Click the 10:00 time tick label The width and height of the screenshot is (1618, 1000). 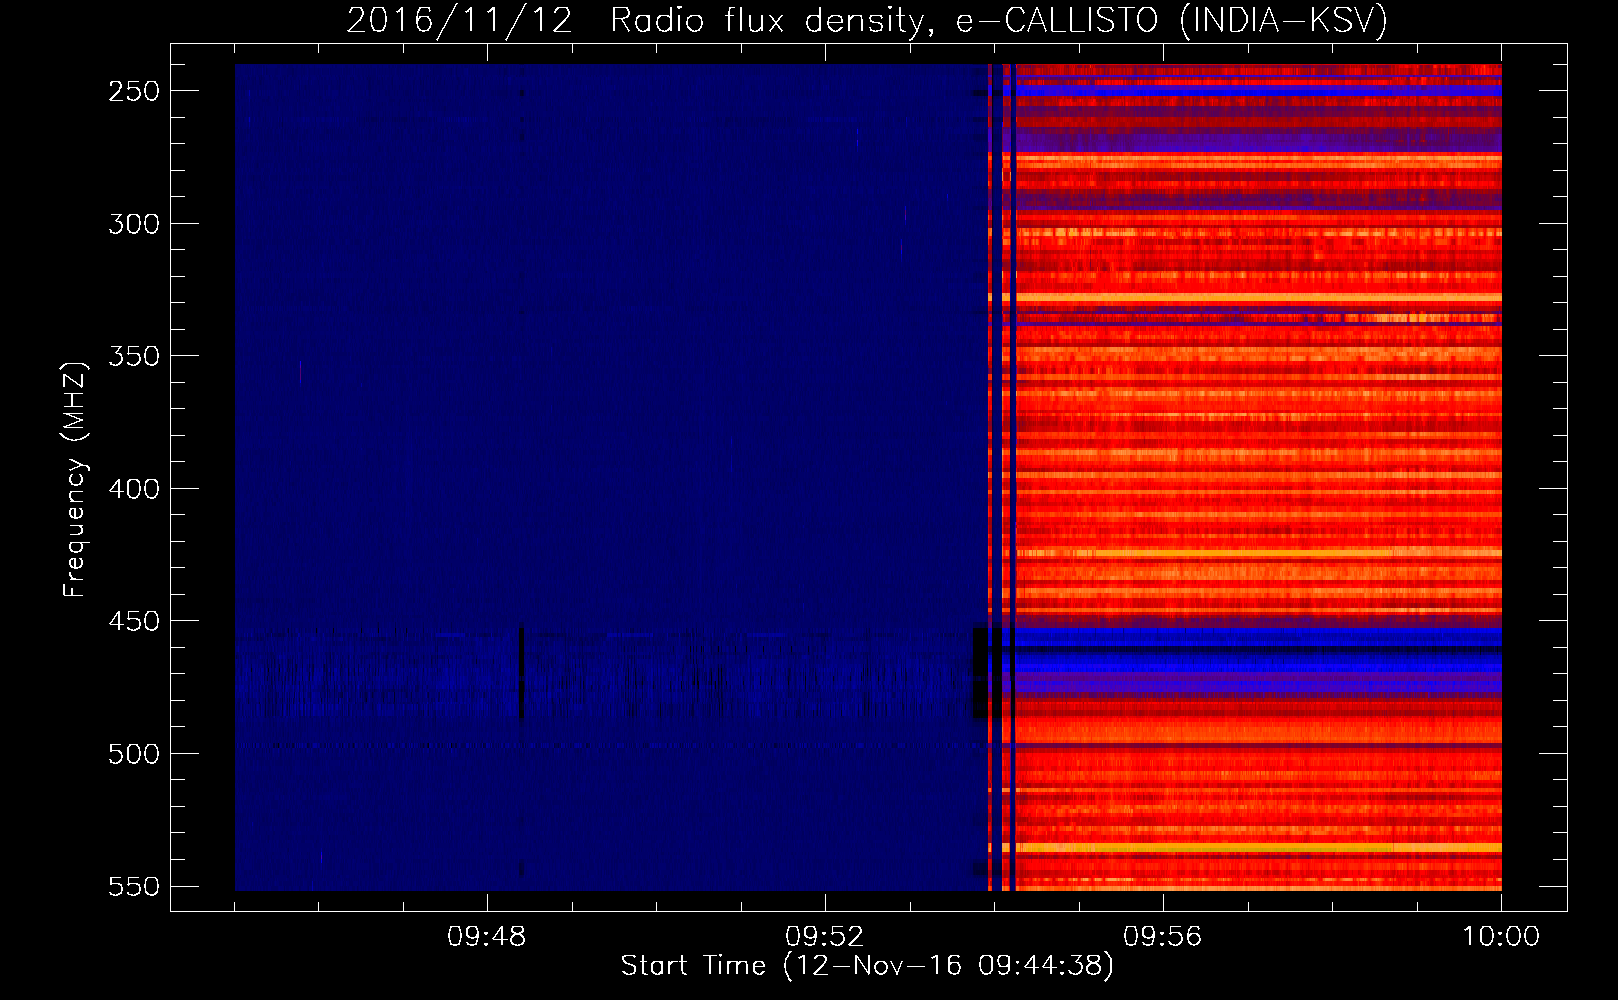point(1501,937)
